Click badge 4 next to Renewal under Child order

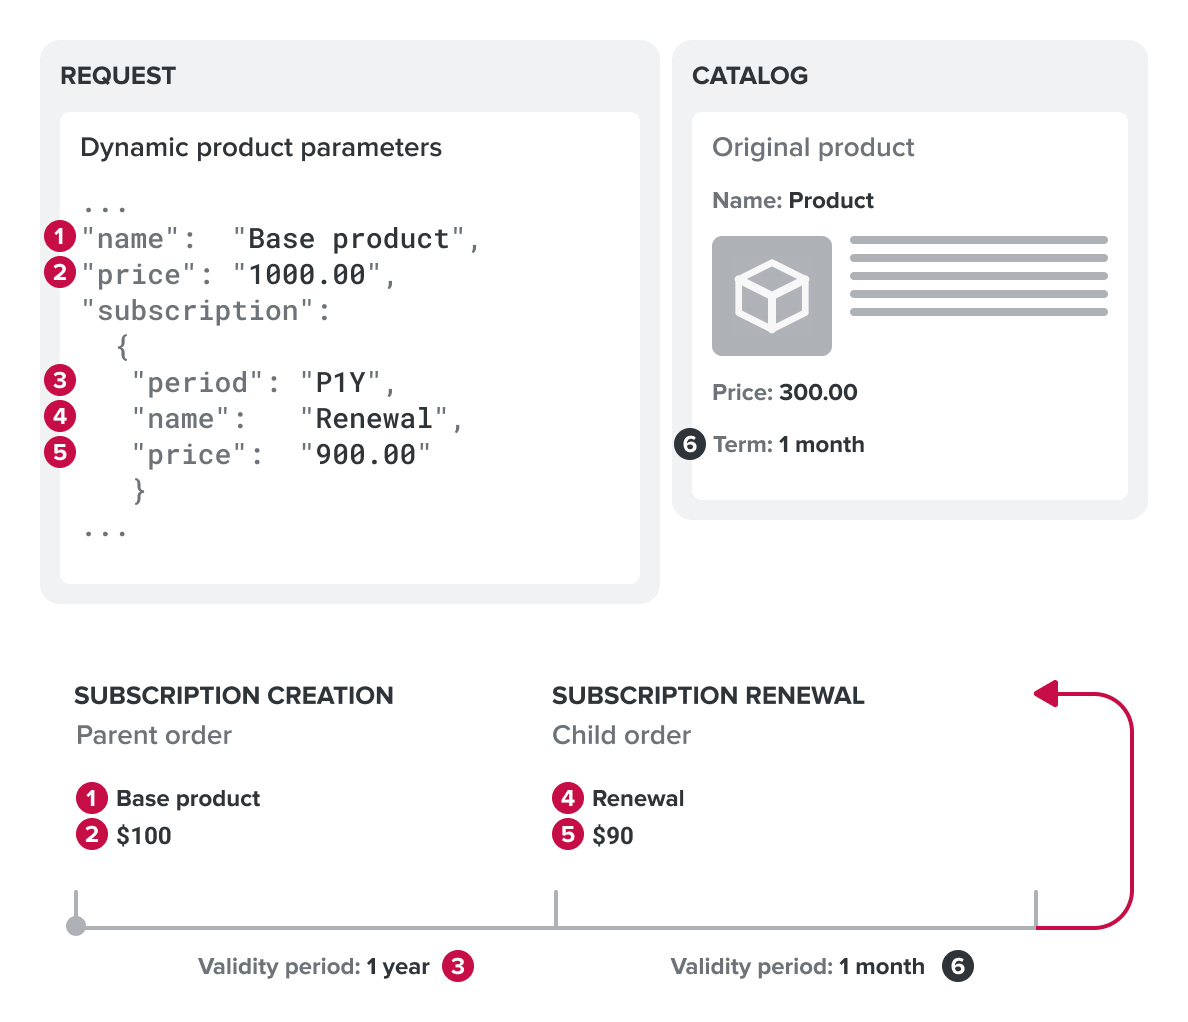(568, 798)
